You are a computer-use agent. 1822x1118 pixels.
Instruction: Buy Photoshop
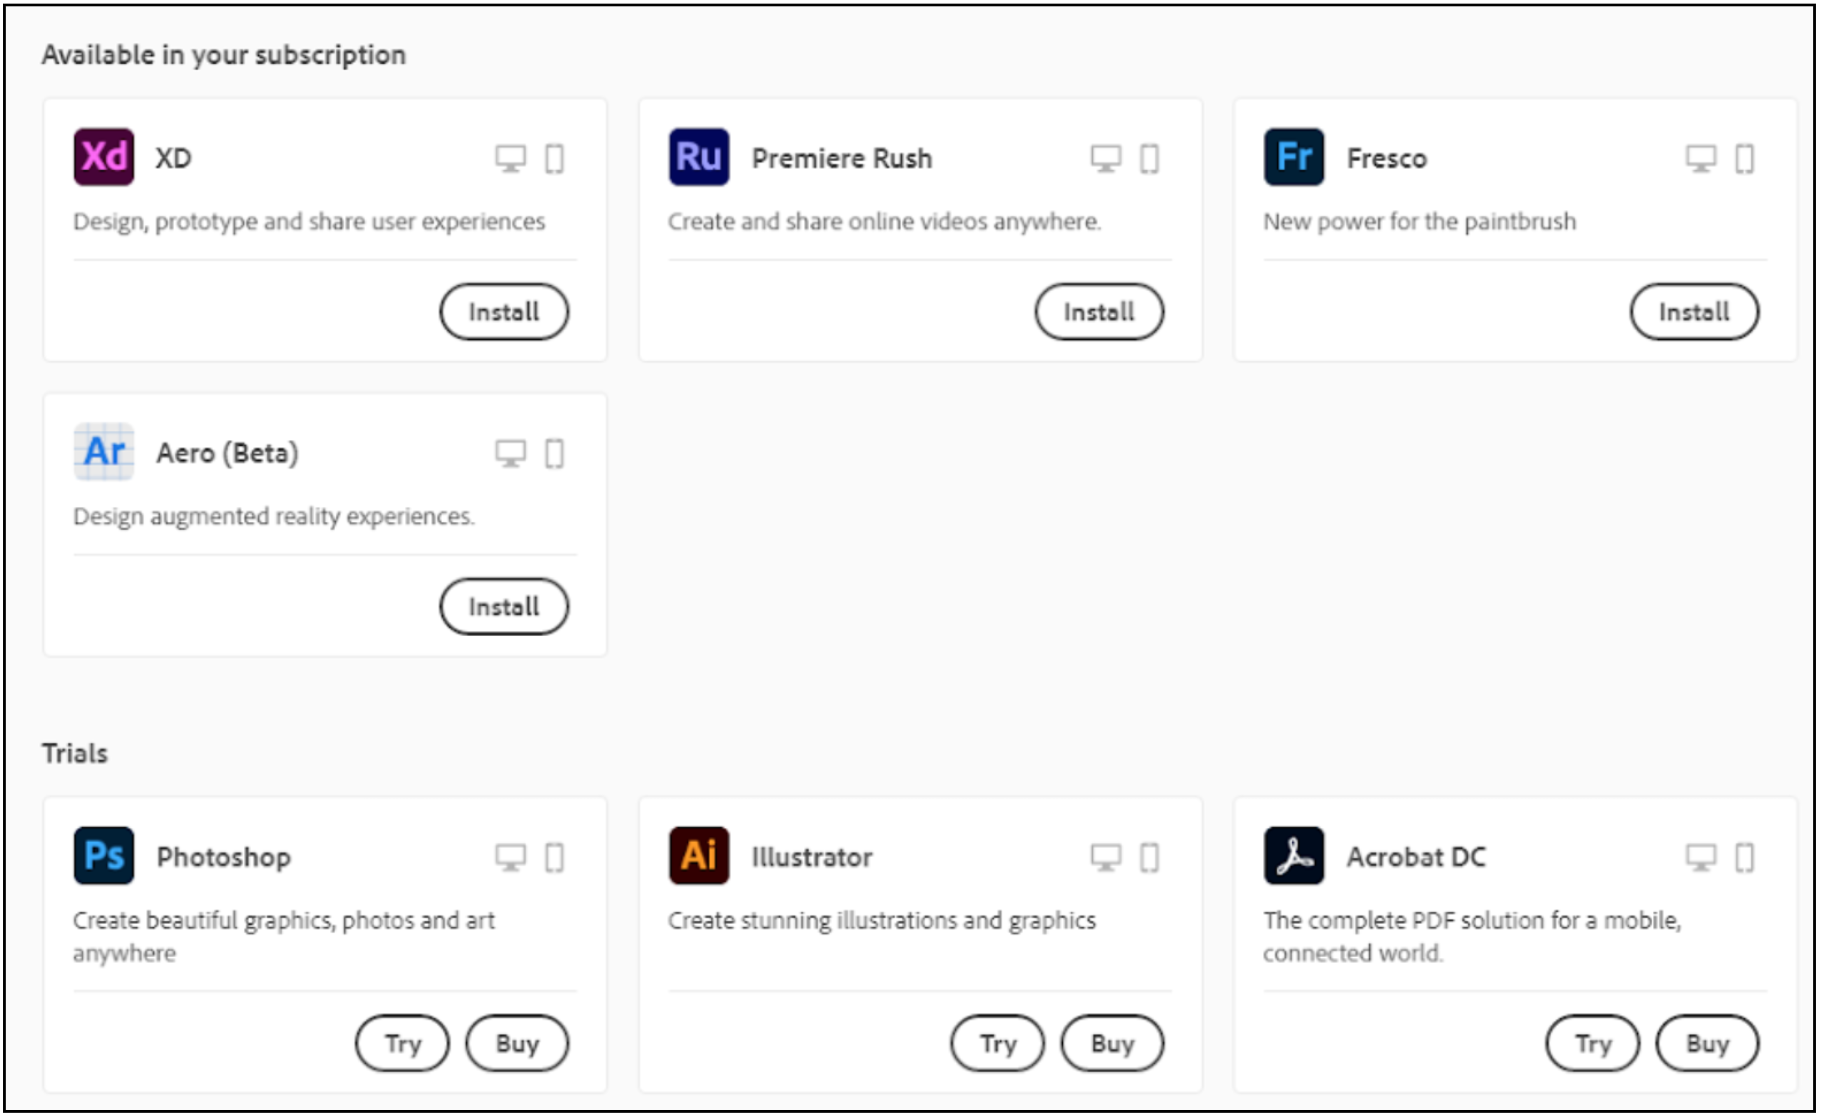pos(517,1043)
